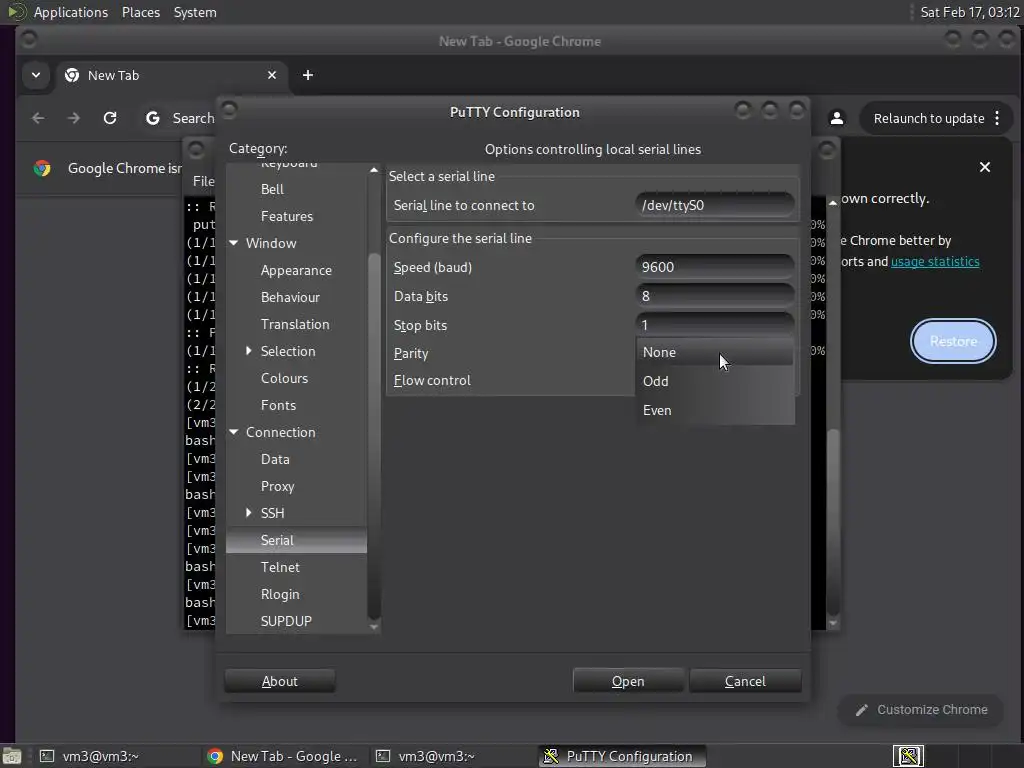The width and height of the screenshot is (1024, 768).
Task: Open a new Chrome tab with plus
Action: pyautogui.click(x=308, y=75)
